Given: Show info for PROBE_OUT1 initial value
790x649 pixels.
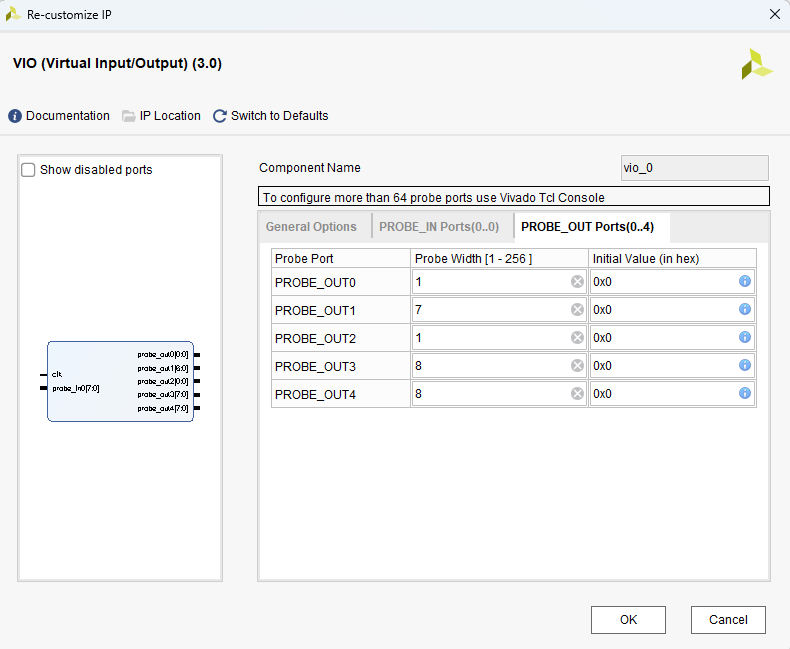Looking at the screenshot, I should (745, 309).
